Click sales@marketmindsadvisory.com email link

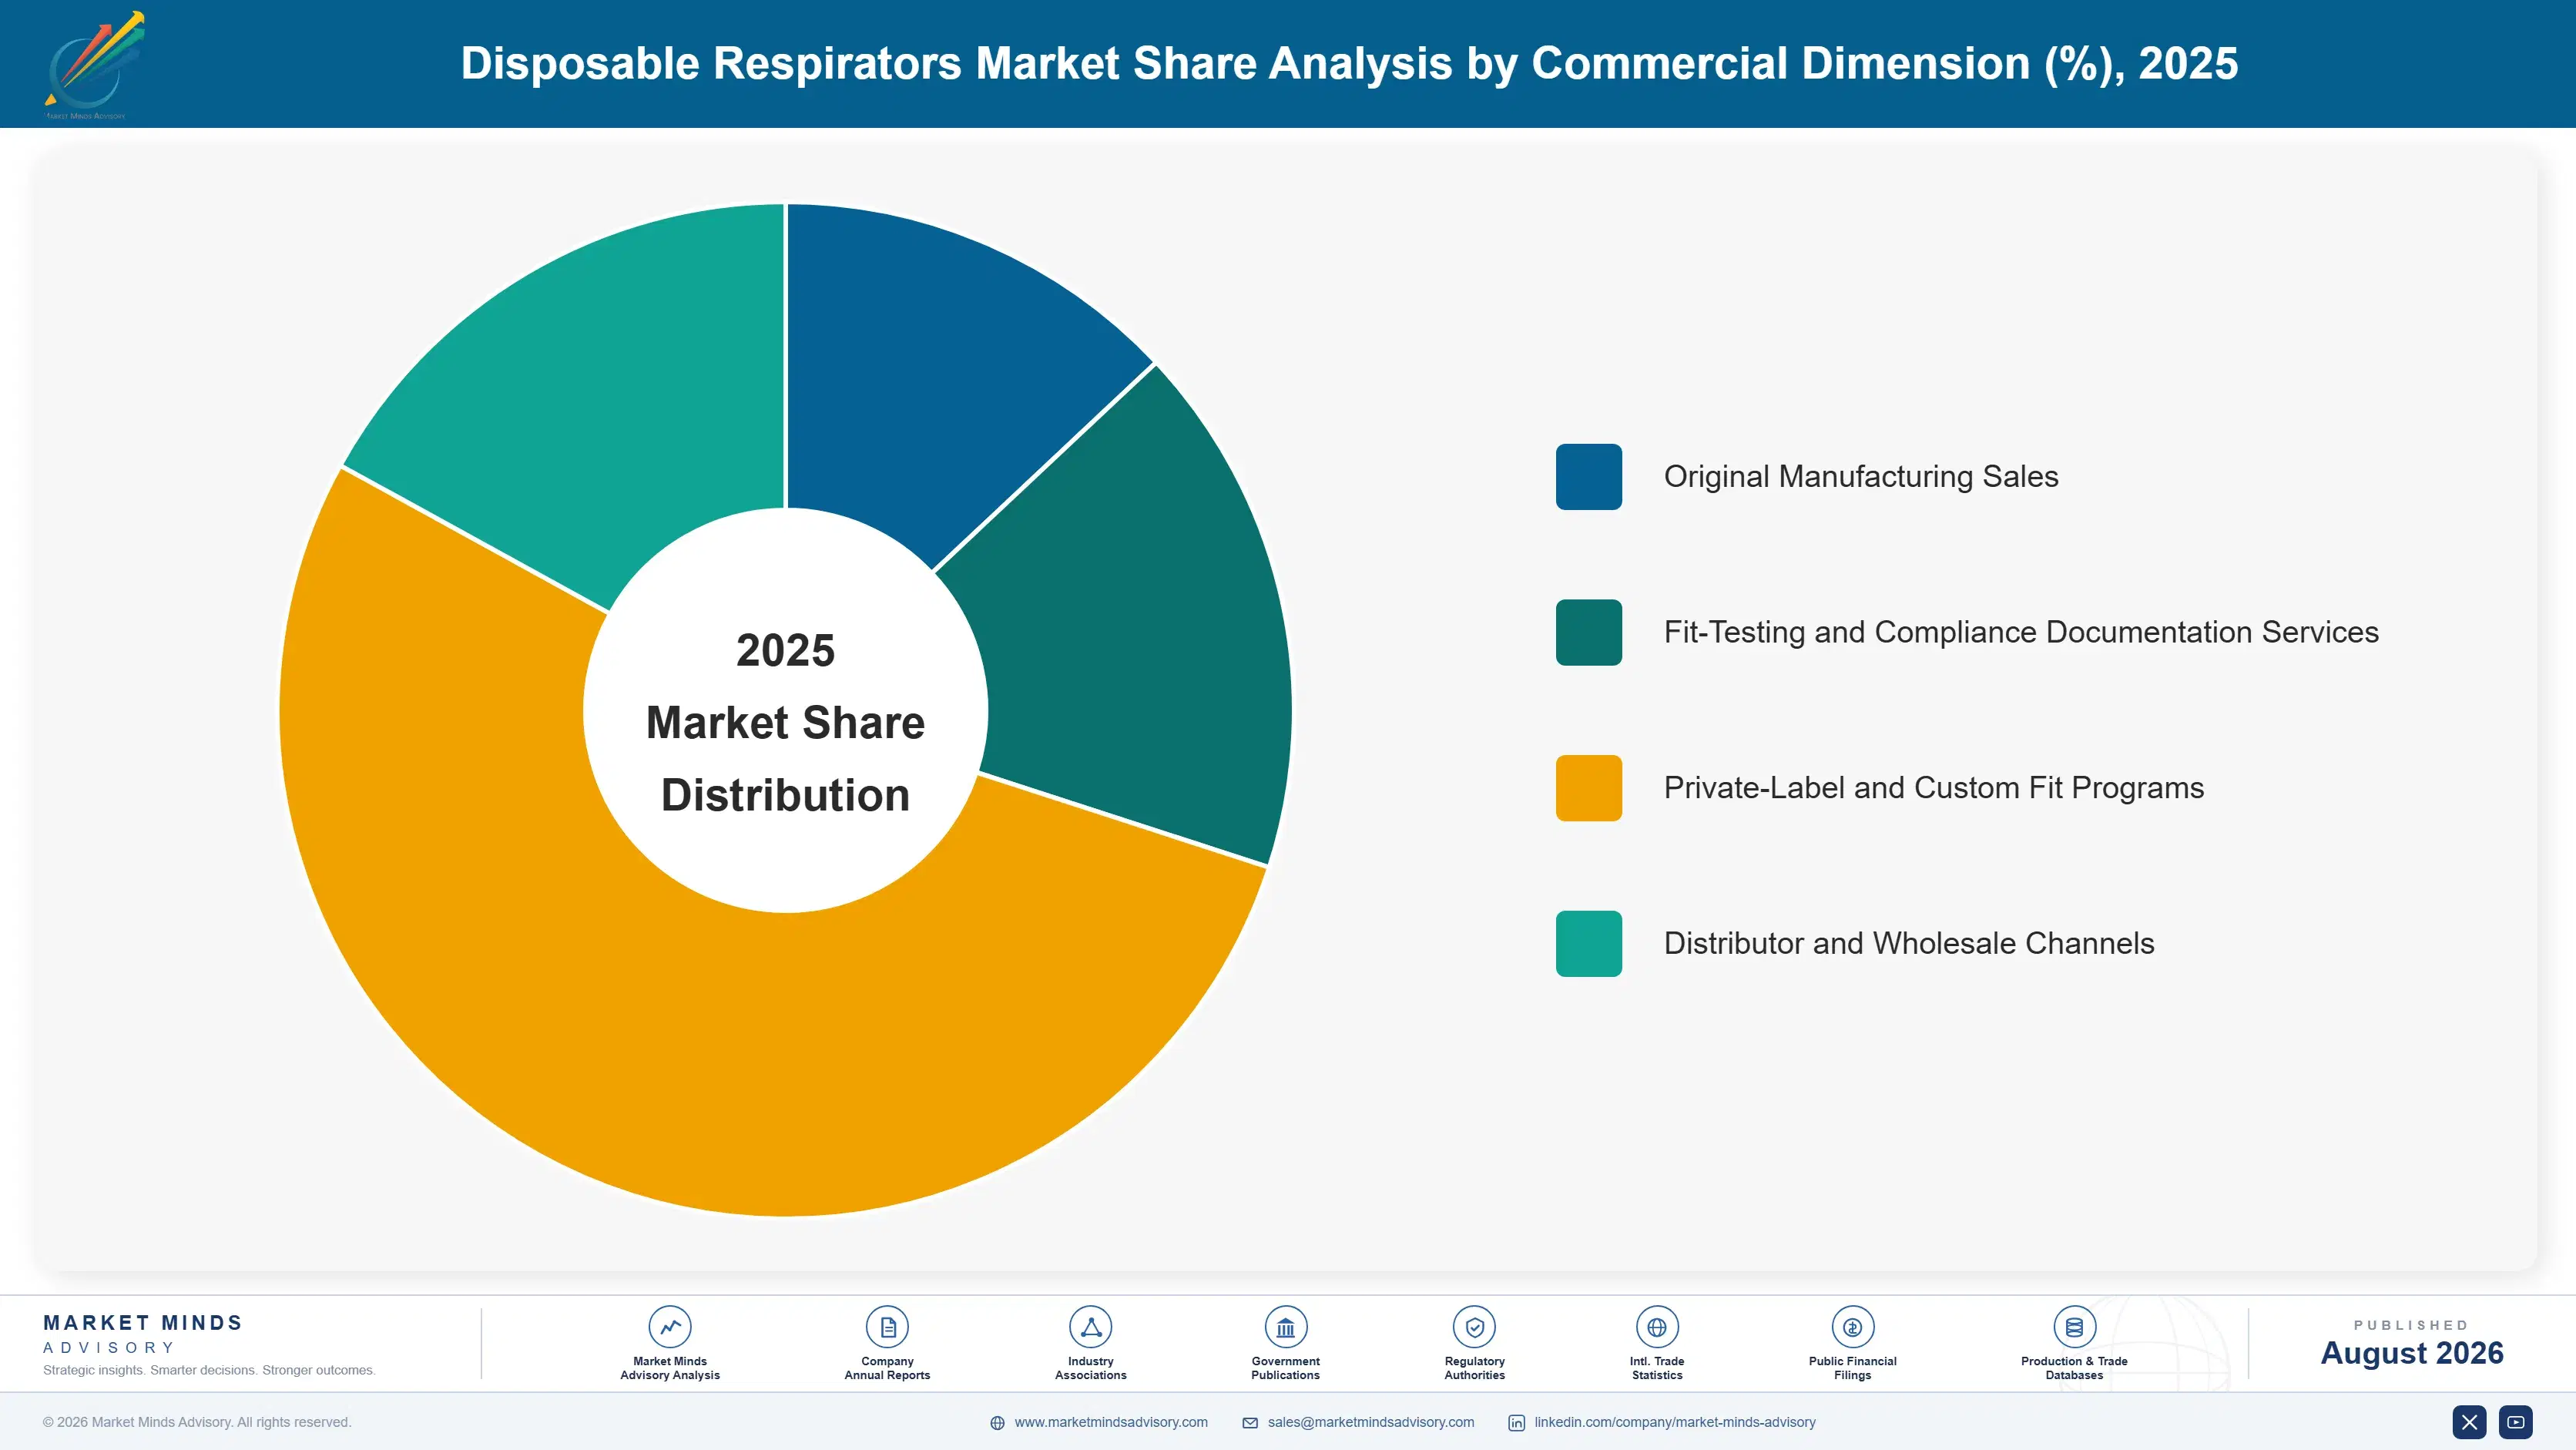coord(1371,1422)
